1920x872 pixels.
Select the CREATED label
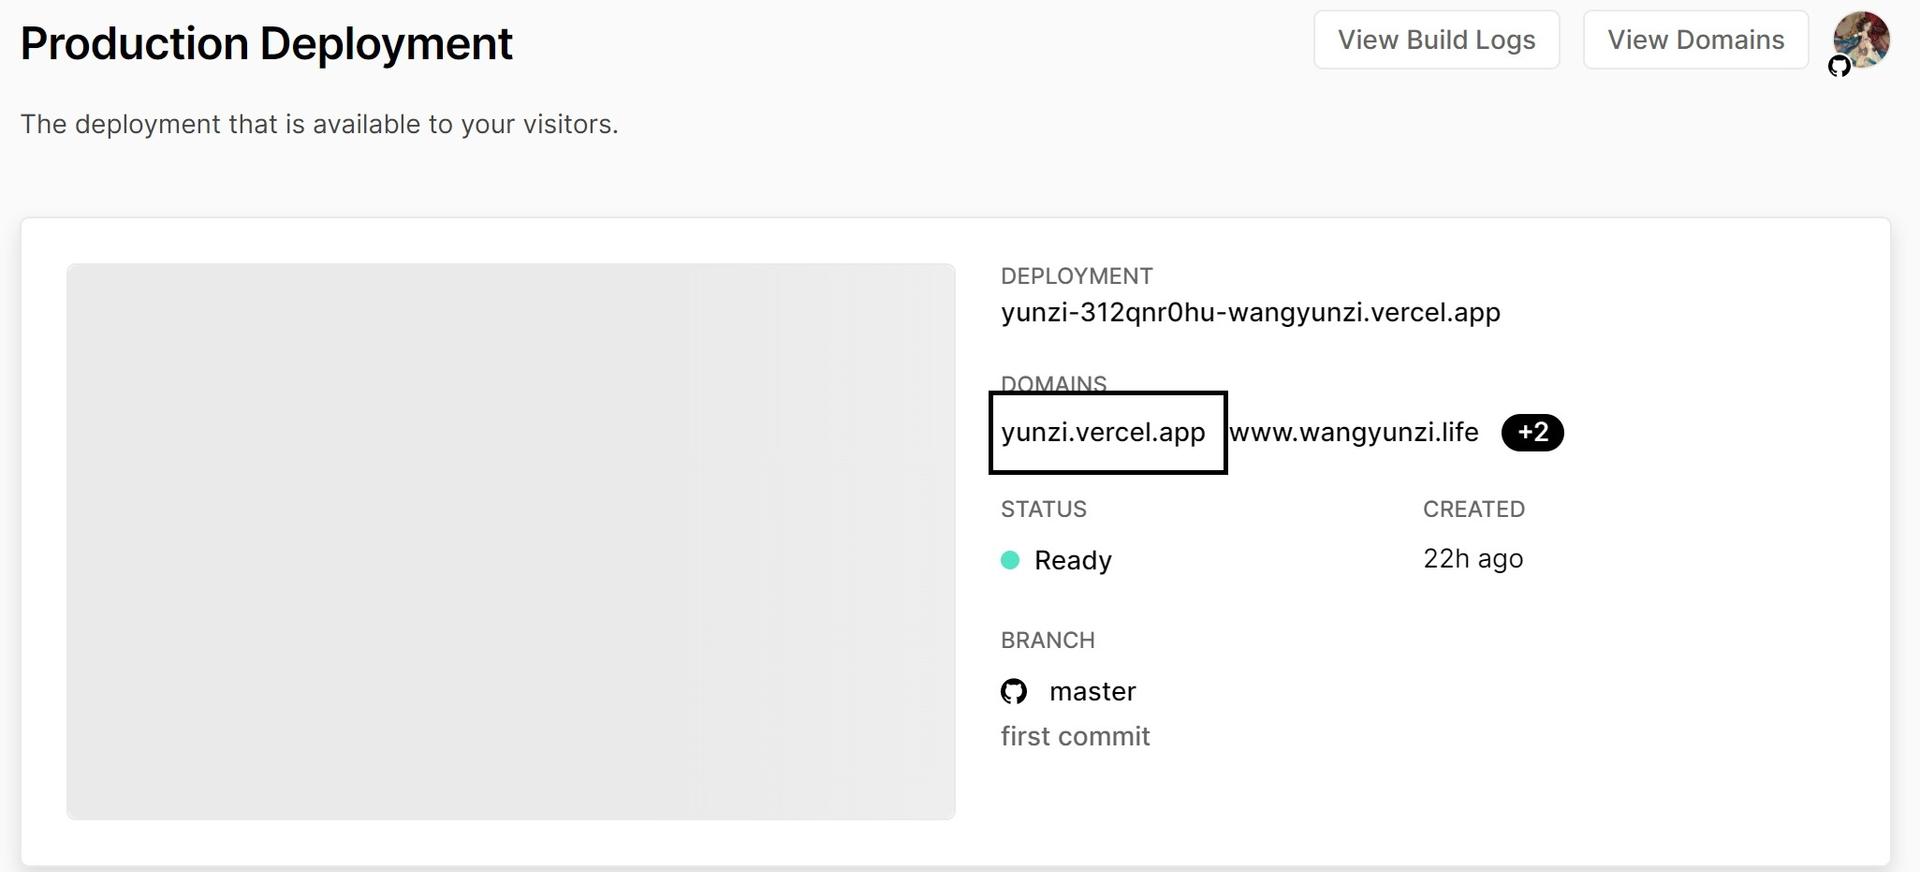click(1474, 509)
